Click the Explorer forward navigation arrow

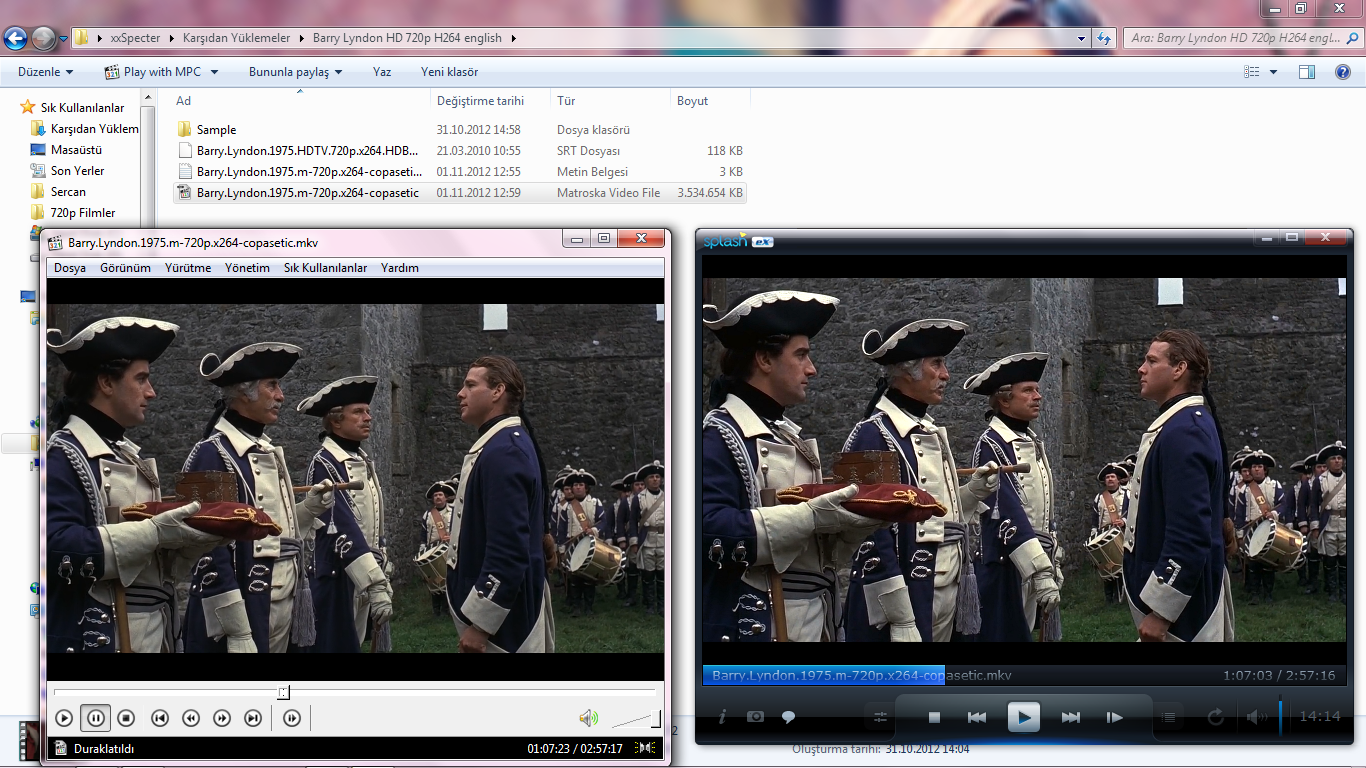(x=43, y=39)
